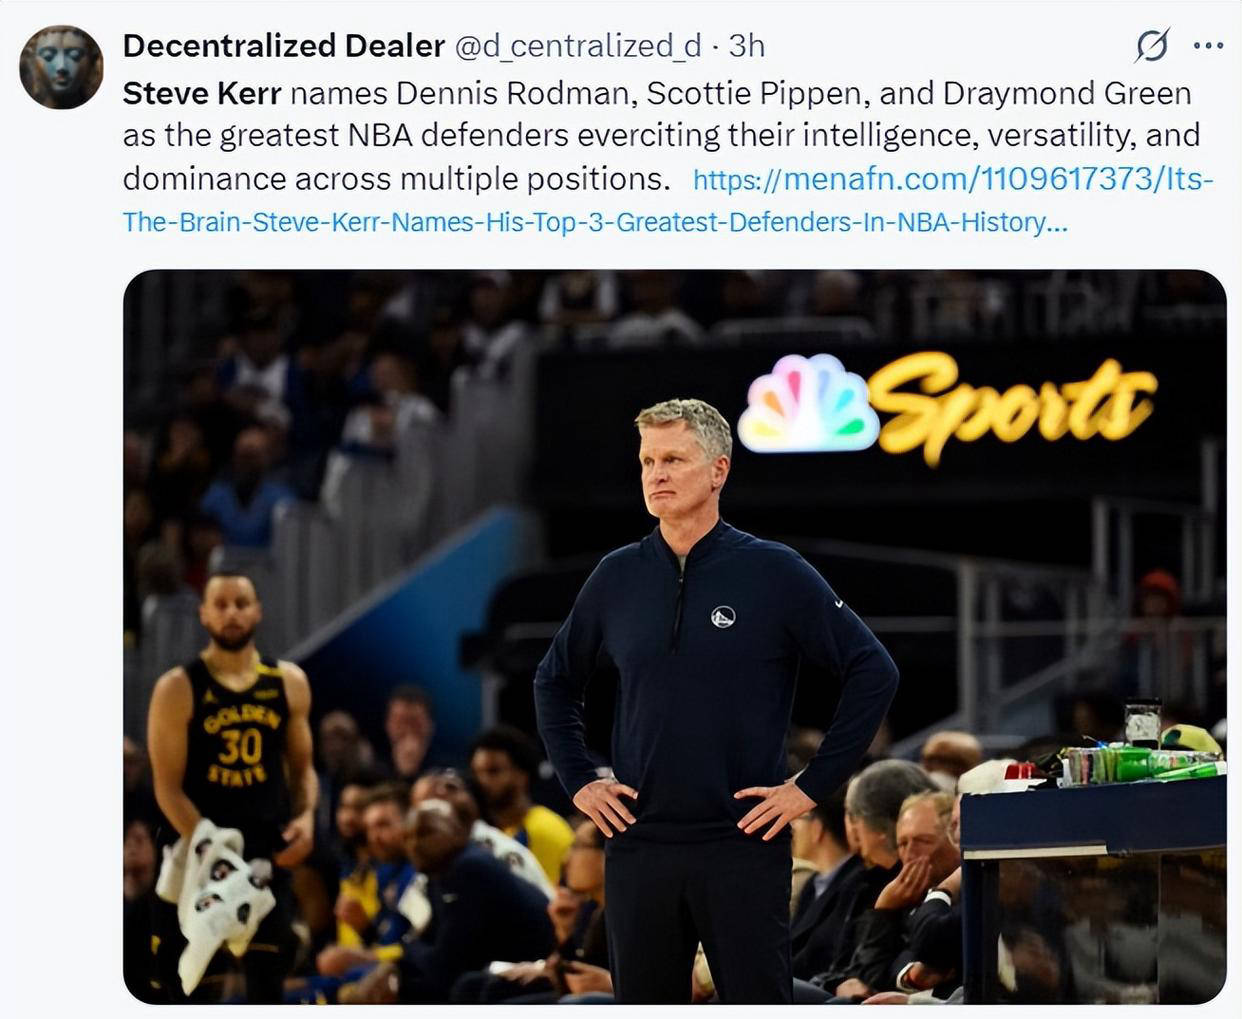Open the @d_centralized_d handle link
This screenshot has width=1242, height=1019.
click(578, 46)
